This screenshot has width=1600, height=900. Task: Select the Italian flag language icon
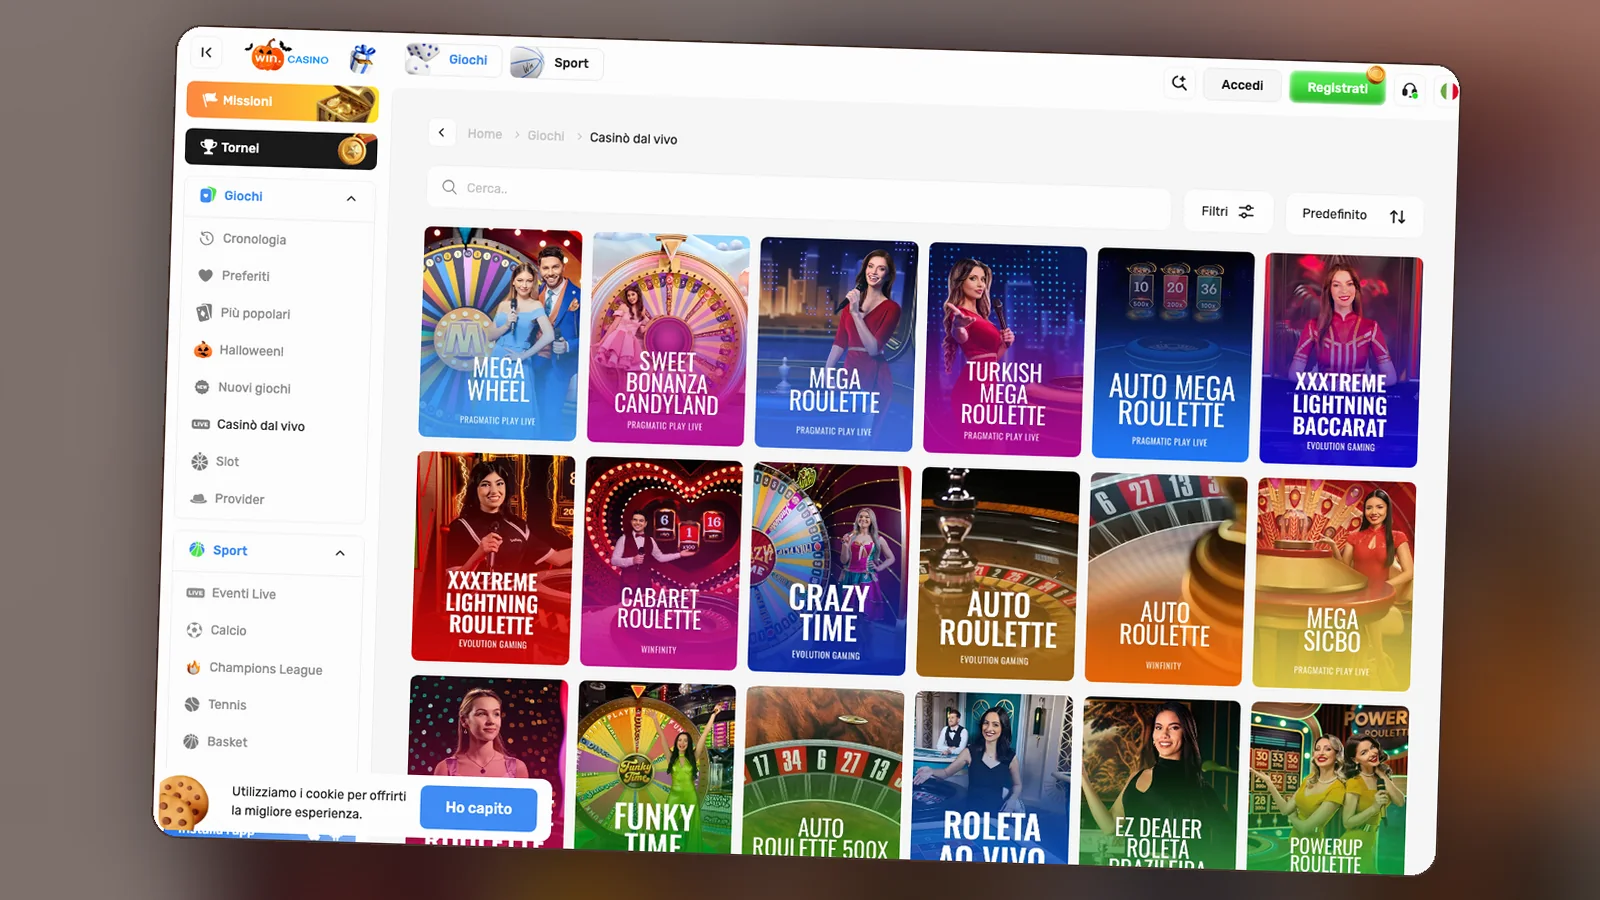1448,91
